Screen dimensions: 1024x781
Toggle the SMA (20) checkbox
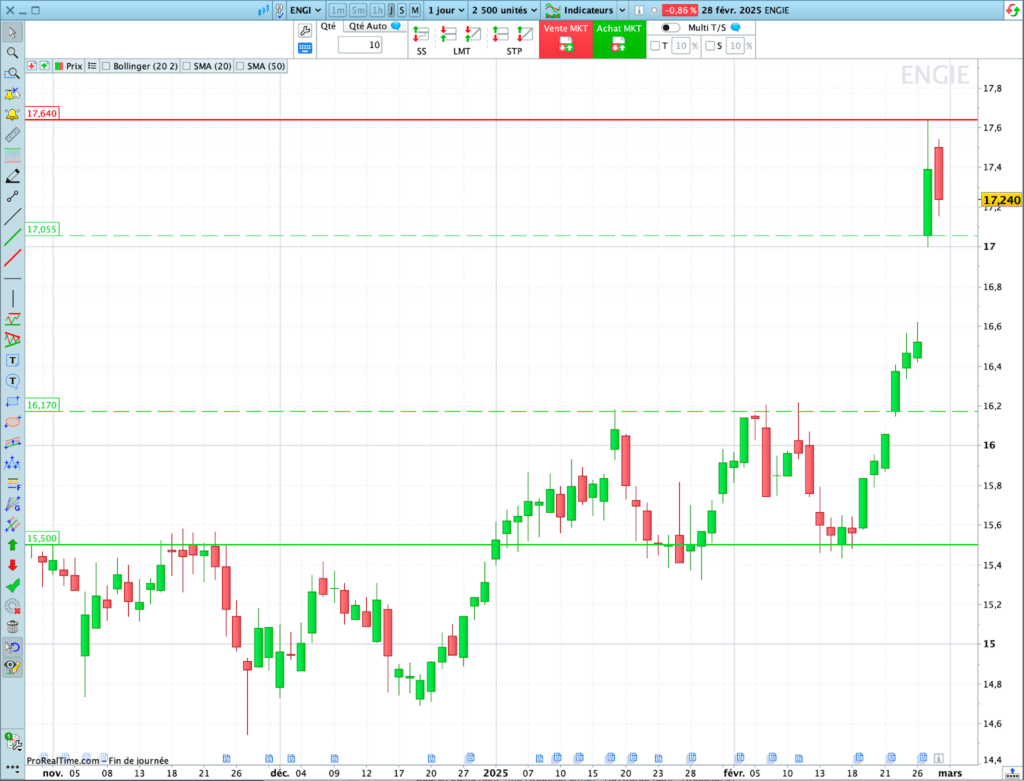[187, 66]
